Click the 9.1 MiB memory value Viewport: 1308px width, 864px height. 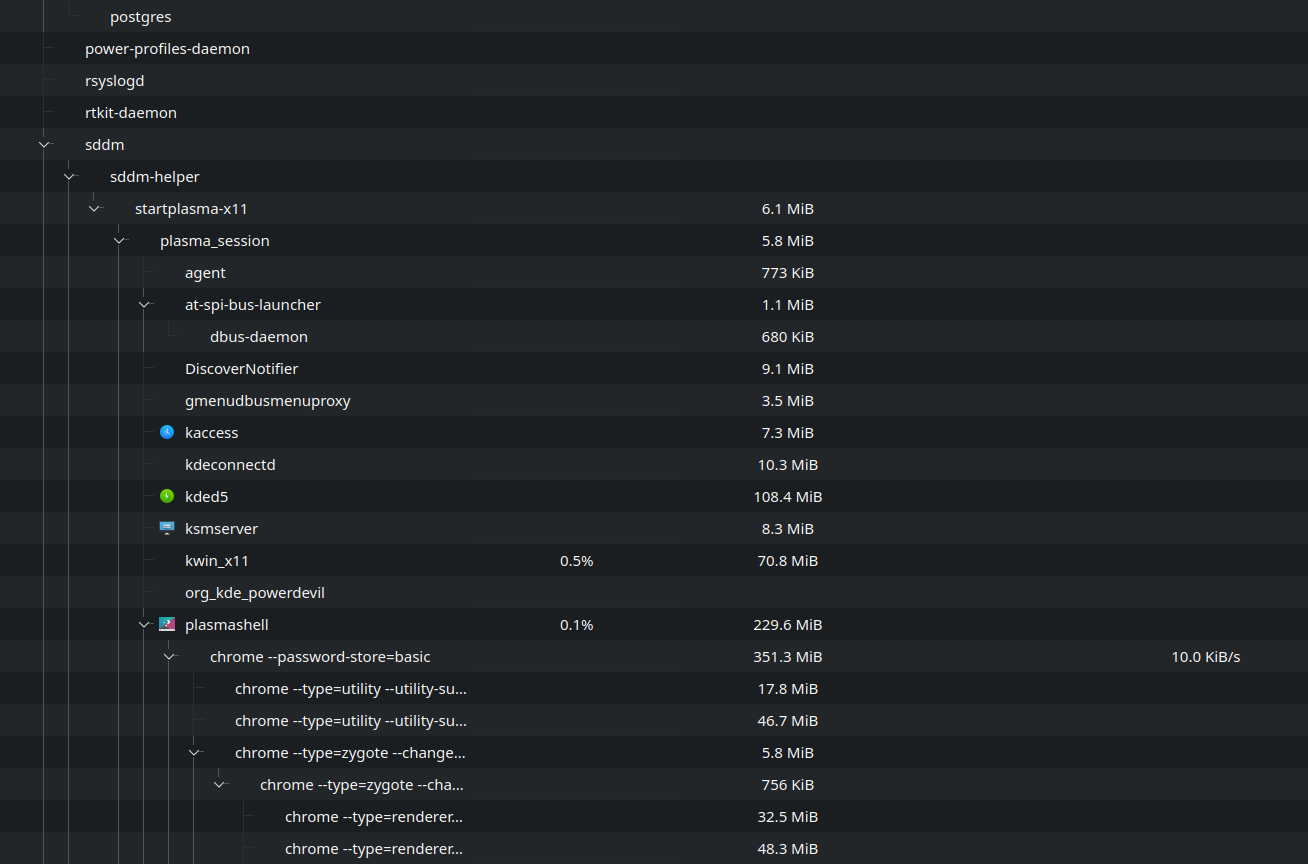pos(788,368)
